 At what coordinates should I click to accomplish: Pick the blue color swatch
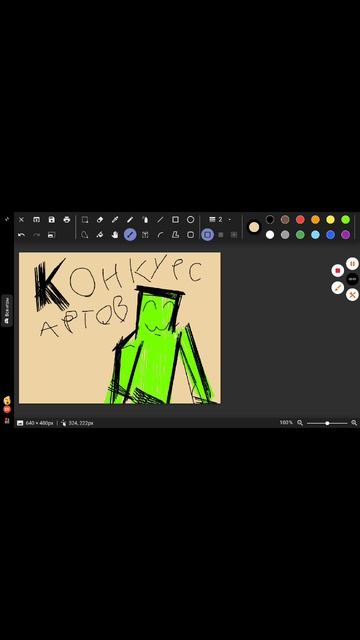(x=330, y=235)
